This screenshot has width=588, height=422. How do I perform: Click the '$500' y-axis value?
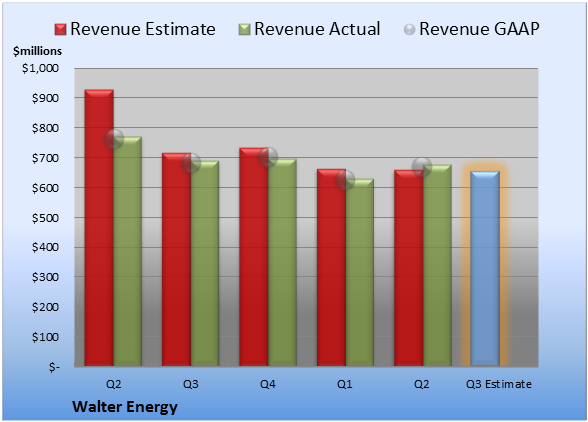point(45,218)
